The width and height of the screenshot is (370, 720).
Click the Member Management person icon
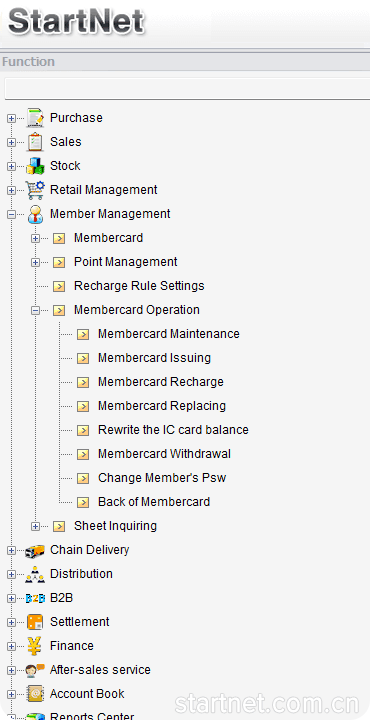35,214
